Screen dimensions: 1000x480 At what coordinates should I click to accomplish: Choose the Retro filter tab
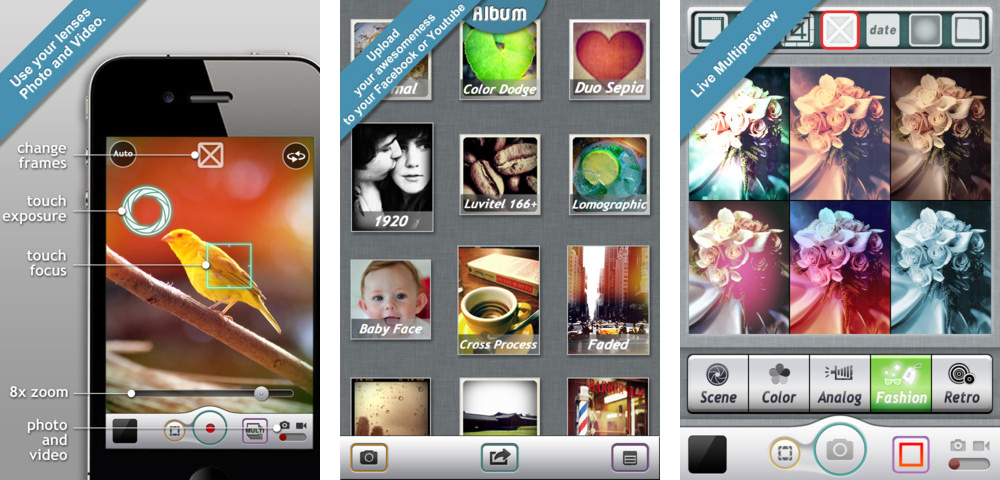pyautogui.click(x=962, y=384)
